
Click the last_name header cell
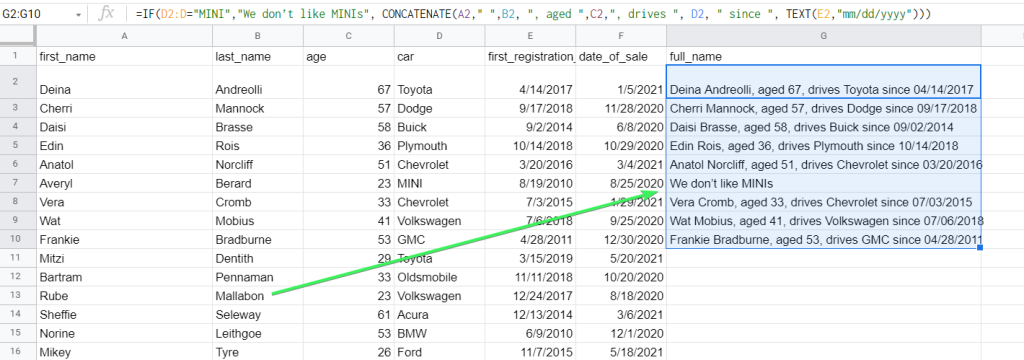[x=259, y=56]
